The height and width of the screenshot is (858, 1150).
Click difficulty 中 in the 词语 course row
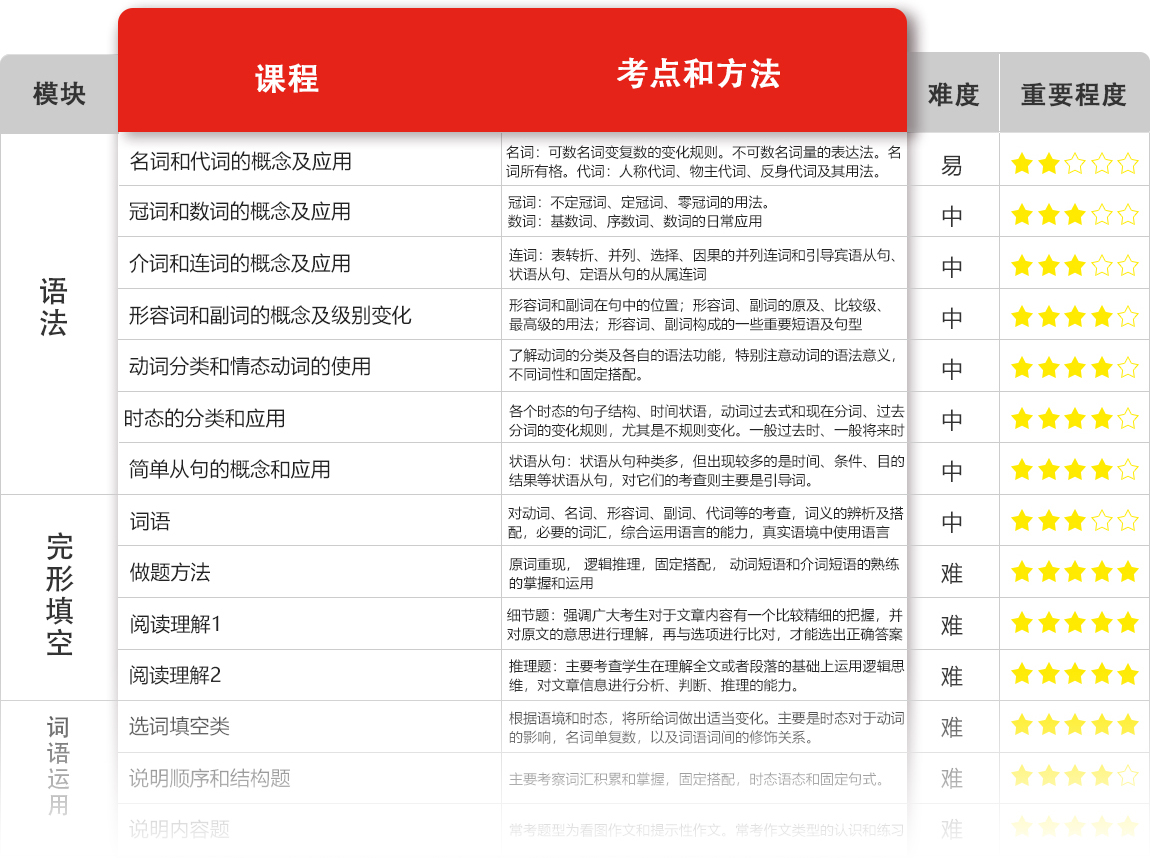coord(952,522)
